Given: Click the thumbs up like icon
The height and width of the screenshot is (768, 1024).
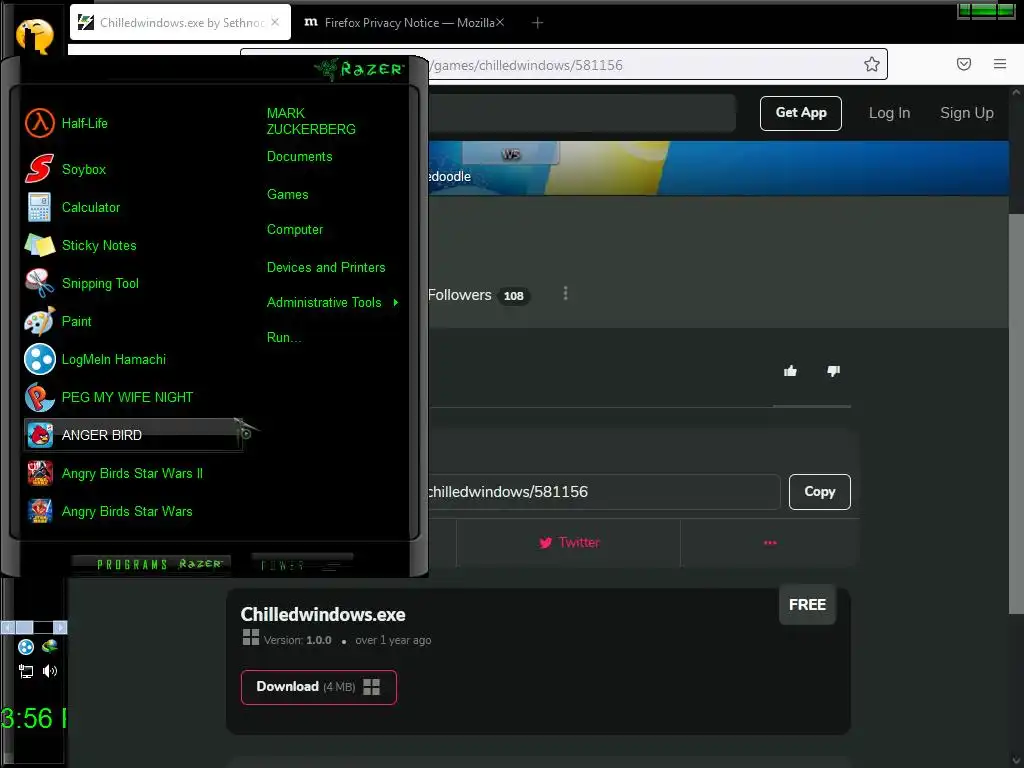Looking at the screenshot, I should coord(790,371).
